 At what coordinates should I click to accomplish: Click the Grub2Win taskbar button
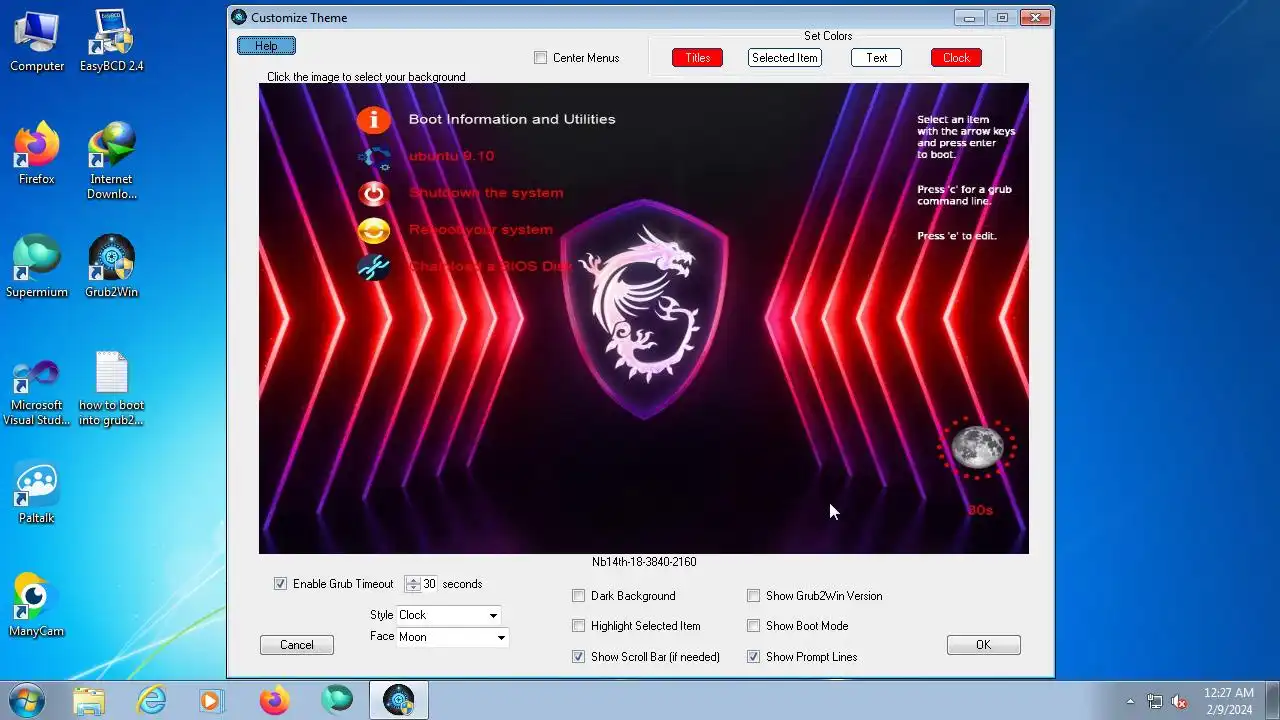coord(399,701)
